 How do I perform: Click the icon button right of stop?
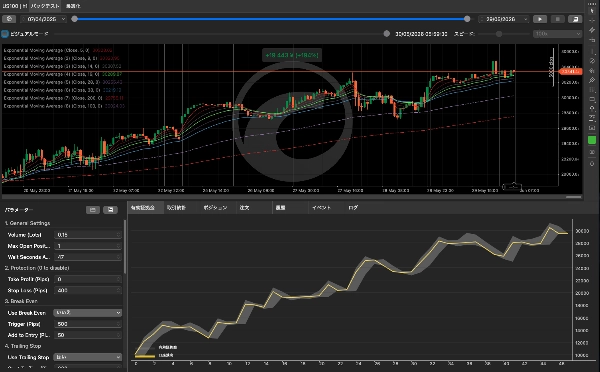(575, 19)
